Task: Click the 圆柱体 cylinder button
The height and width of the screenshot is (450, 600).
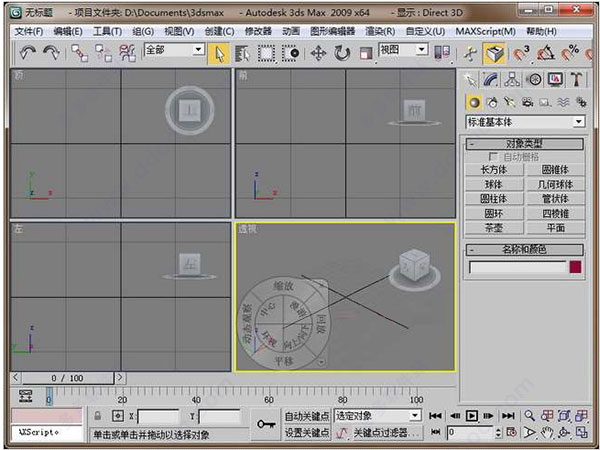Action: coord(494,199)
